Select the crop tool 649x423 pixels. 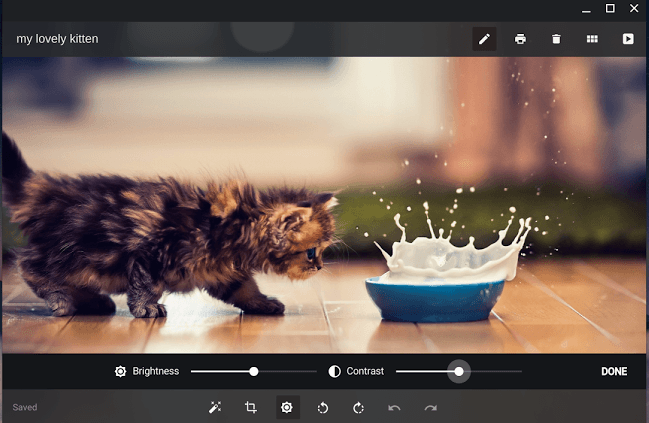(251, 407)
